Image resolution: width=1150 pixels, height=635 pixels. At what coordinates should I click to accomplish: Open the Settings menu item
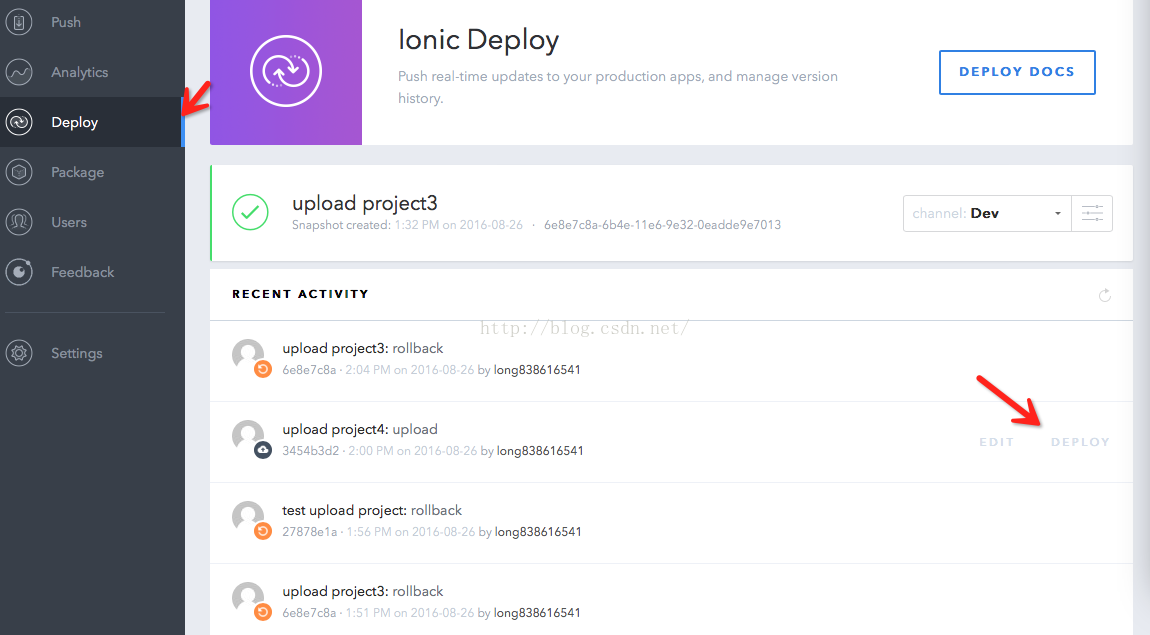point(77,353)
